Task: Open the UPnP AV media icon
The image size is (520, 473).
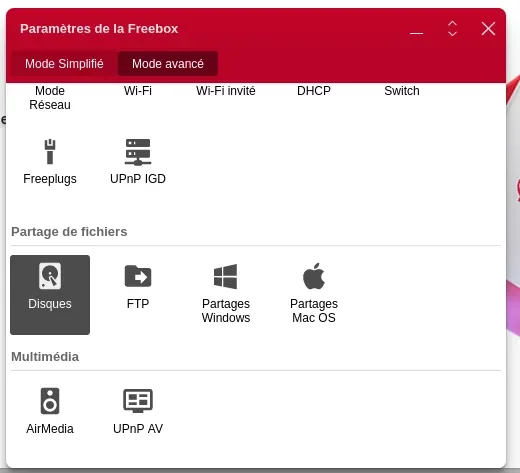Action: (138, 401)
